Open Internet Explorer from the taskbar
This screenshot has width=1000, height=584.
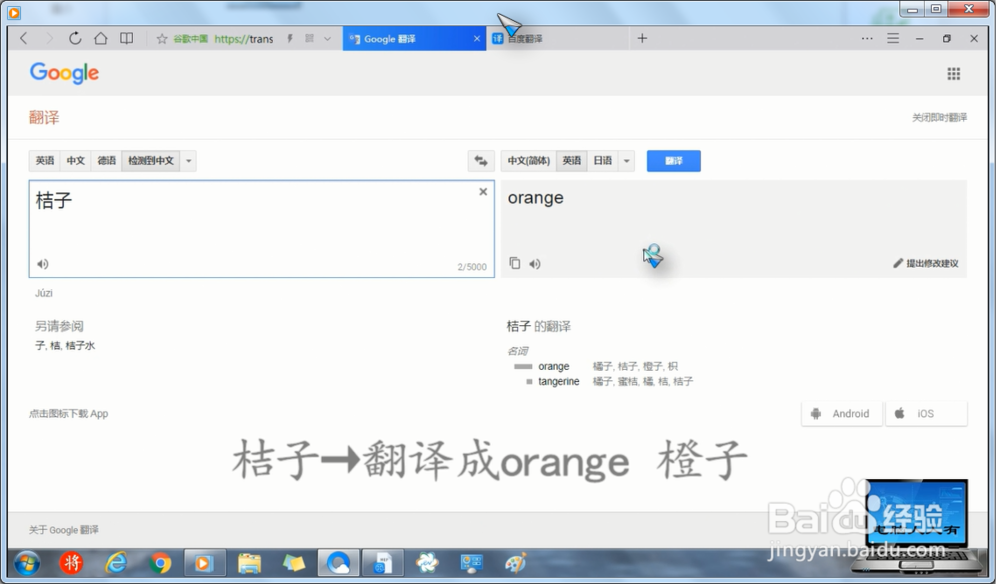click(116, 564)
